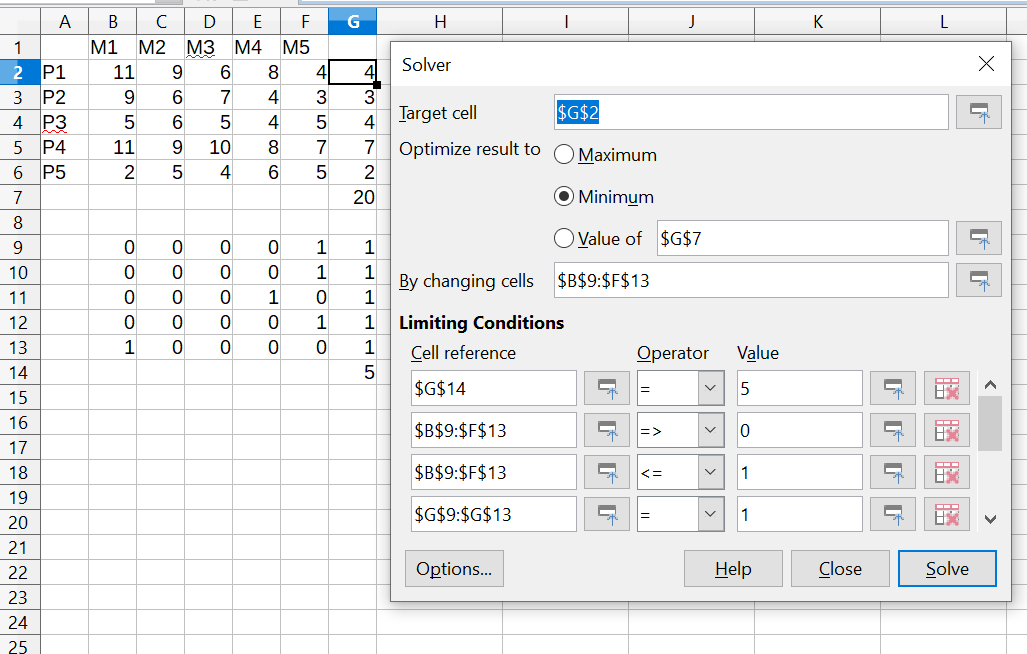
Task: Click Close button in Solver
Action: click(840, 568)
